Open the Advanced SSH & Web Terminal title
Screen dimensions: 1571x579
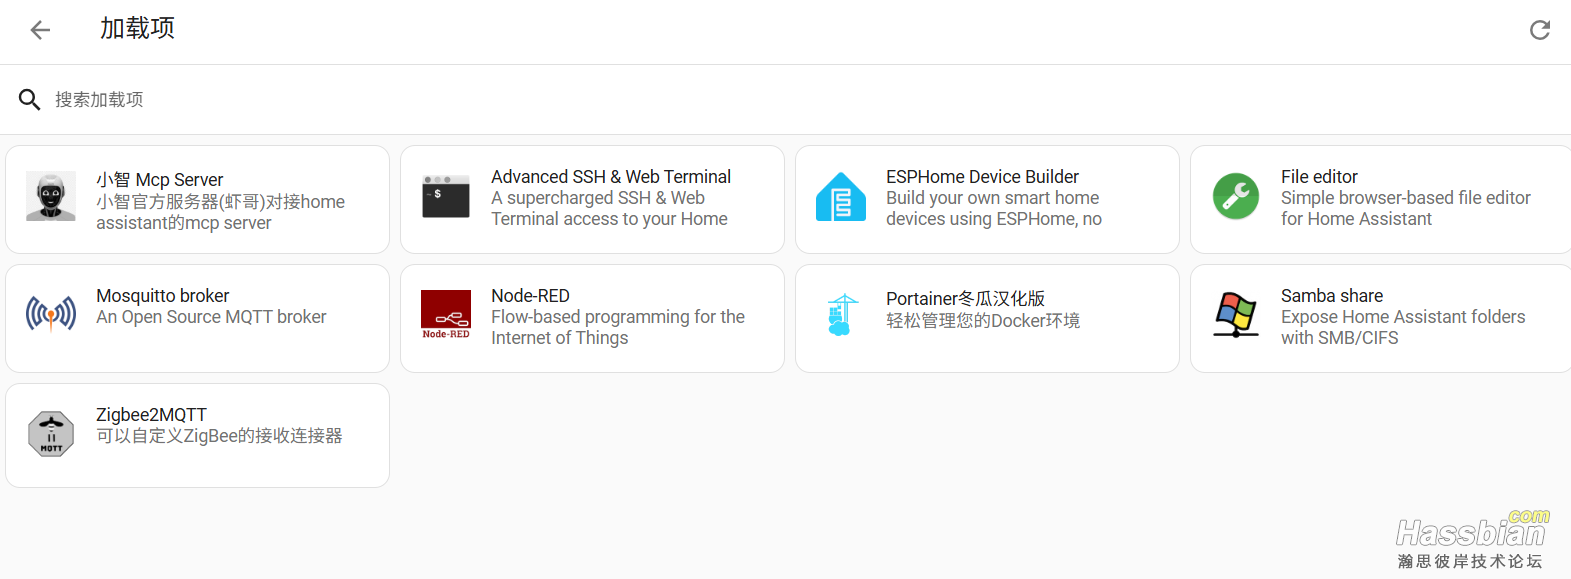click(x=611, y=177)
